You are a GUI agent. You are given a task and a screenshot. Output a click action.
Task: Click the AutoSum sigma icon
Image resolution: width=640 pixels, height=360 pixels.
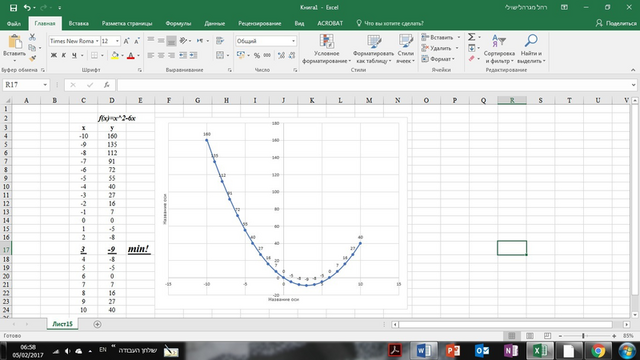click(x=471, y=37)
